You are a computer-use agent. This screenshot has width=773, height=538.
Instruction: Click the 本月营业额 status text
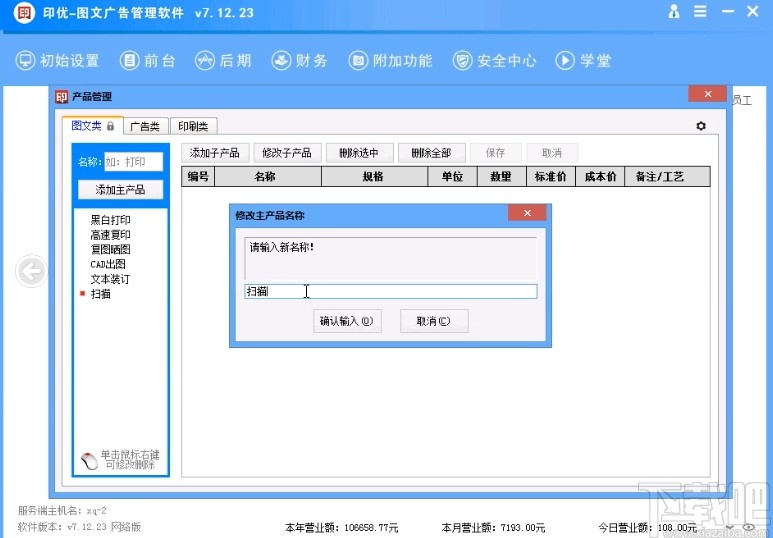click(493, 528)
